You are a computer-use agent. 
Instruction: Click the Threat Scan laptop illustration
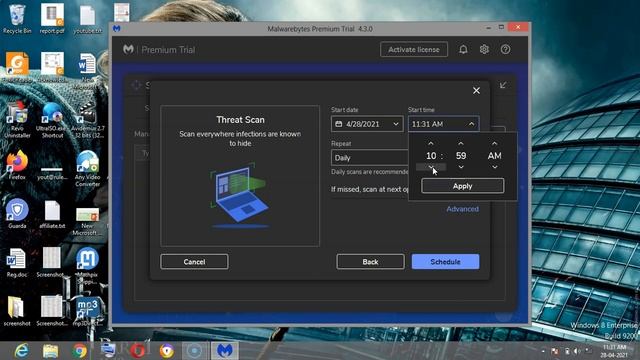pyautogui.click(x=240, y=195)
